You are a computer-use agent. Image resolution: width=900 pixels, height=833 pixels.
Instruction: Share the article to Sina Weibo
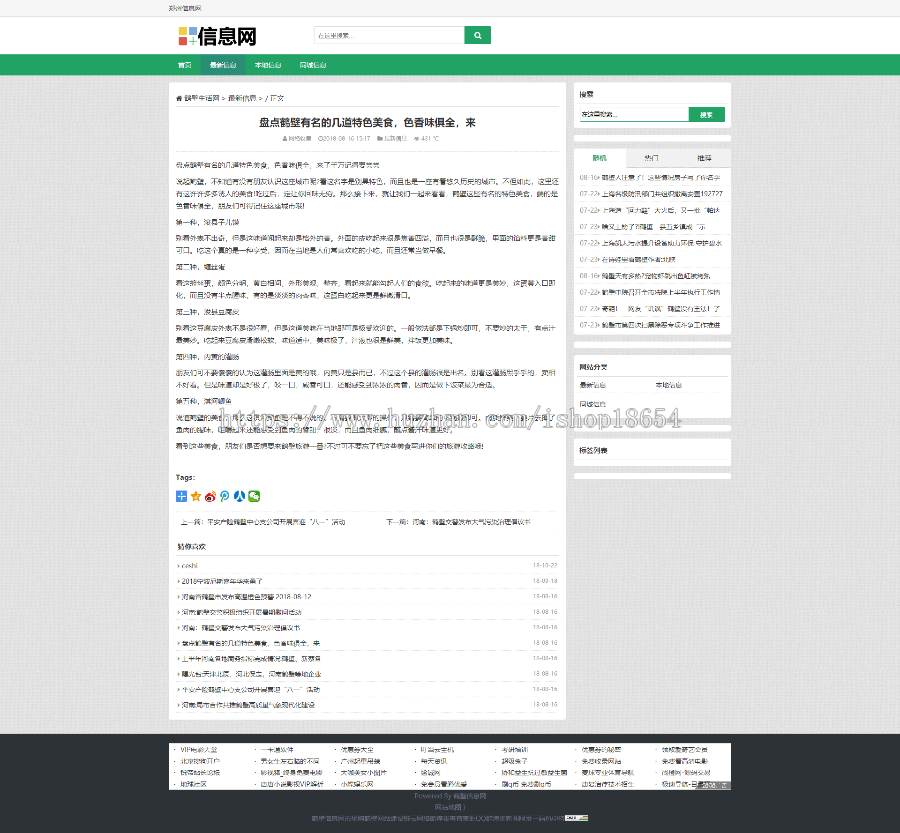tap(211, 495)
